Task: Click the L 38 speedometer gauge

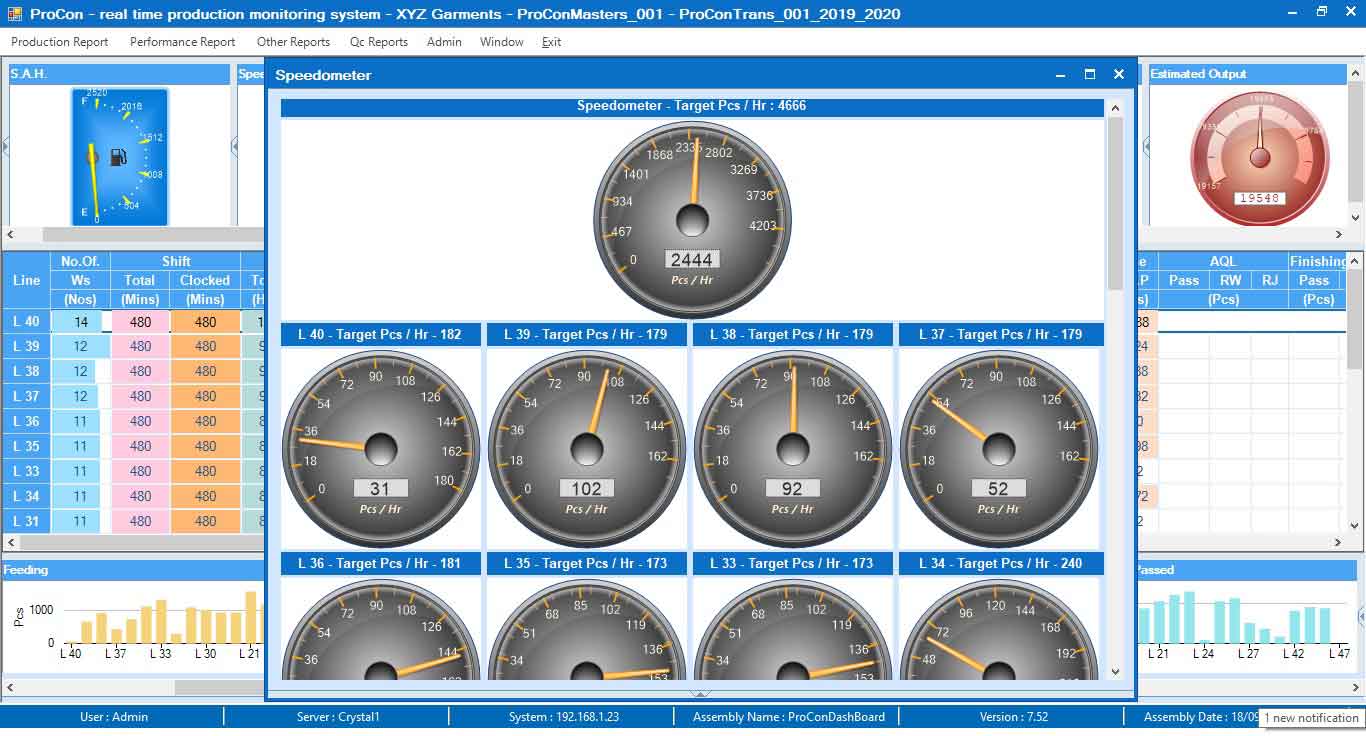Action: [793, 449]
